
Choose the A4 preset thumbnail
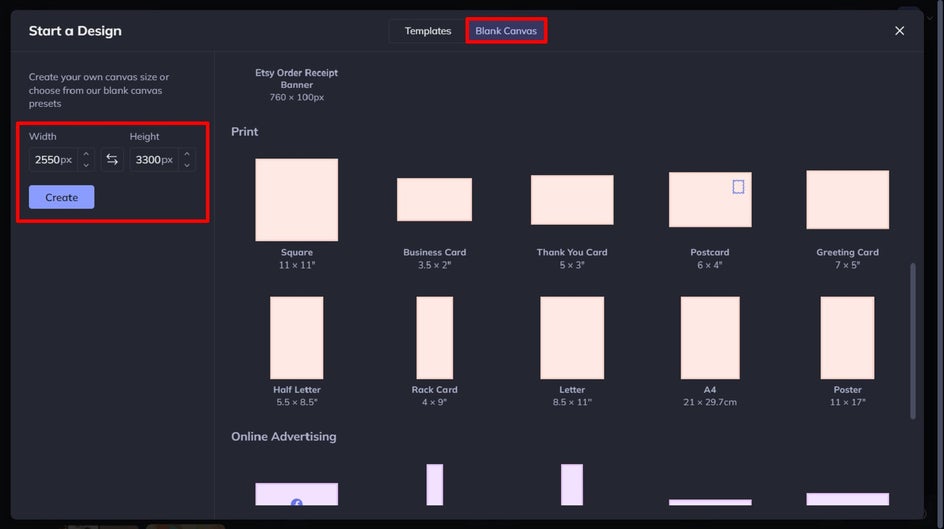[710, 338]
